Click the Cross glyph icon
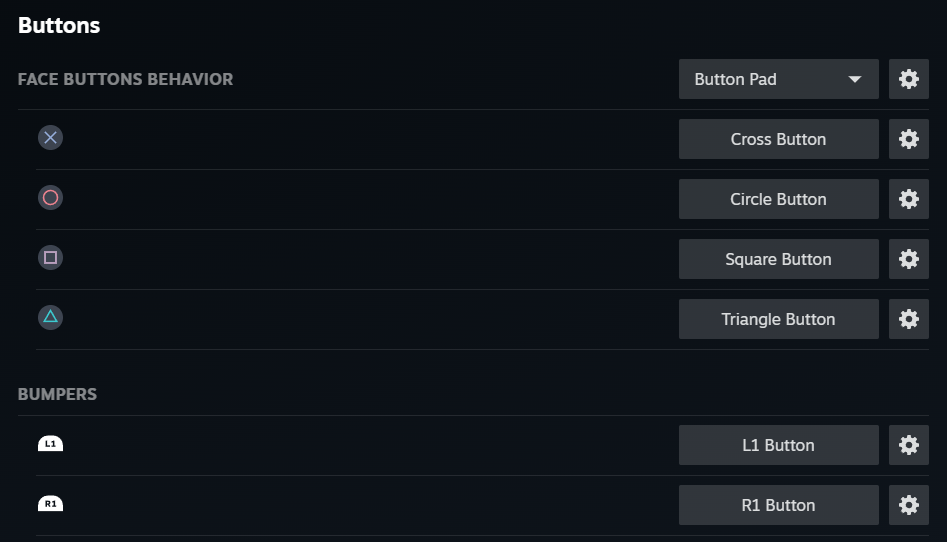Screen dimensions: 947x542 [x=50, y=138]
